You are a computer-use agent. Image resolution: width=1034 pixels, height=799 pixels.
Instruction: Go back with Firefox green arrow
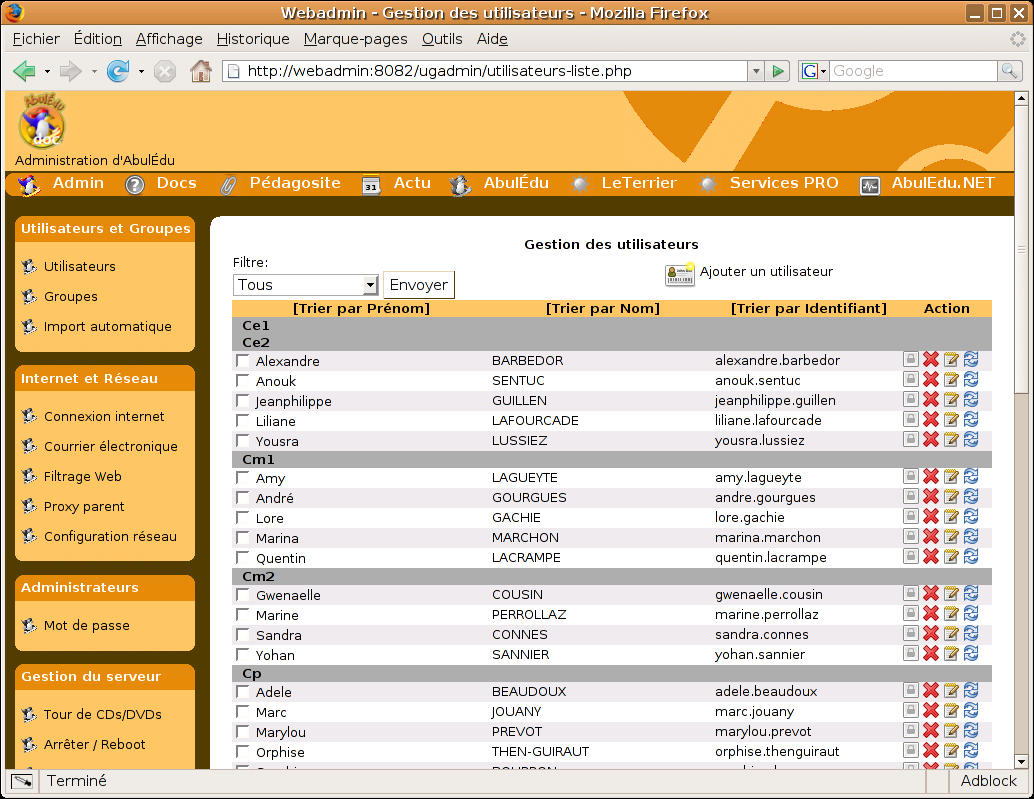[24, 71]
